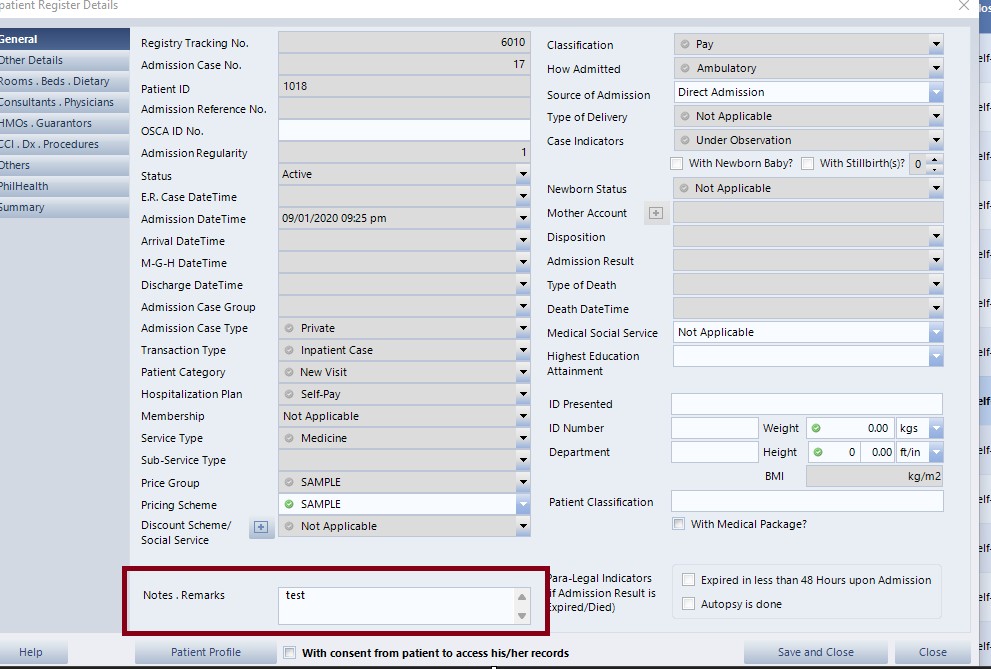
Task: Tick the Autopsy is done checkbox
Action: [x=688, y=604]
